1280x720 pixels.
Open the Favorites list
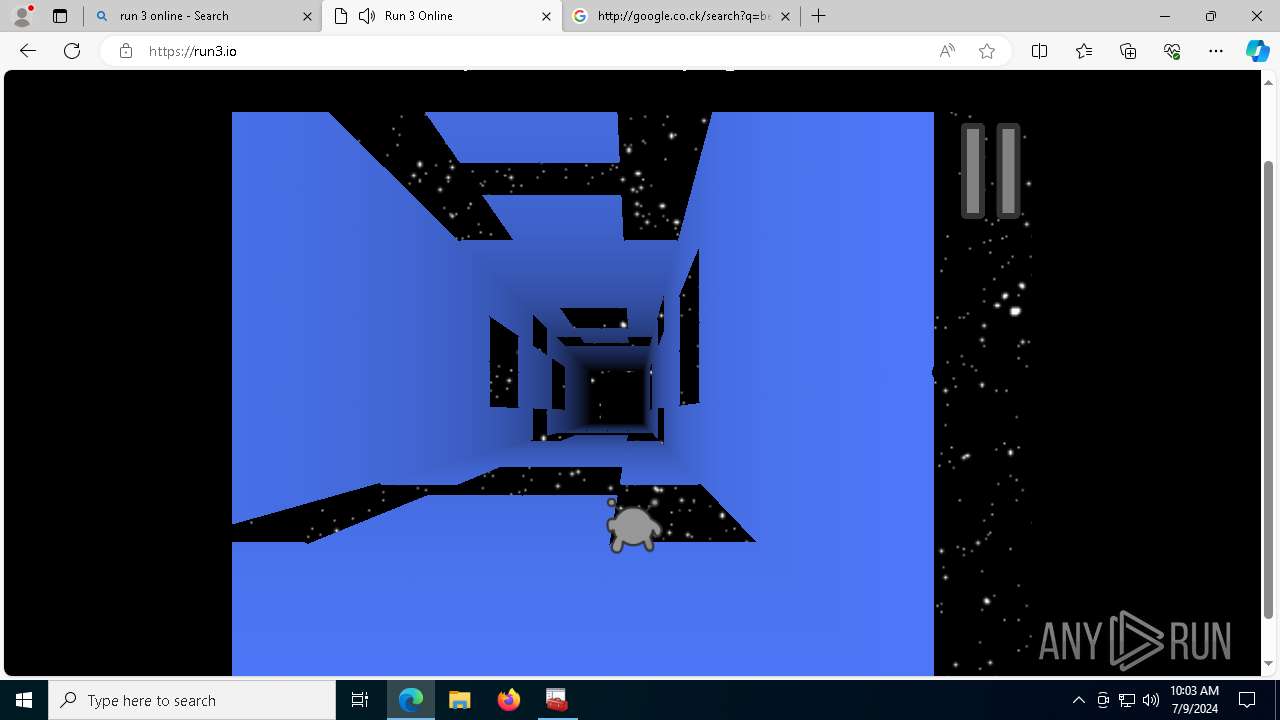tap(1084, 51)
